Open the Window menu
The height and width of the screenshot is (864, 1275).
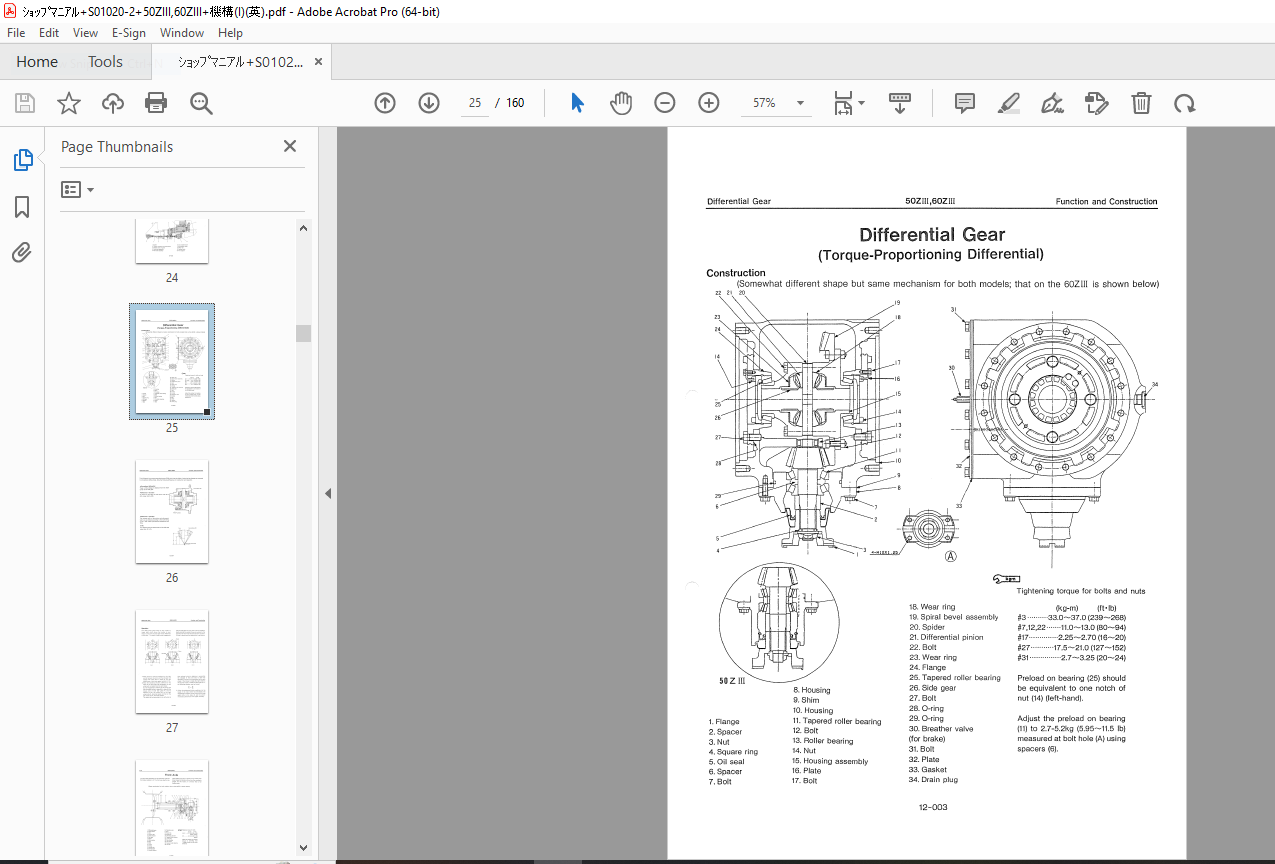(182, 33)
